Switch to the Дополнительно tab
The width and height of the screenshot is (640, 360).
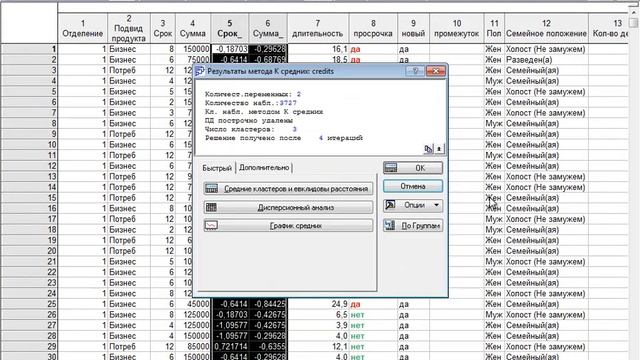point(264,168)
